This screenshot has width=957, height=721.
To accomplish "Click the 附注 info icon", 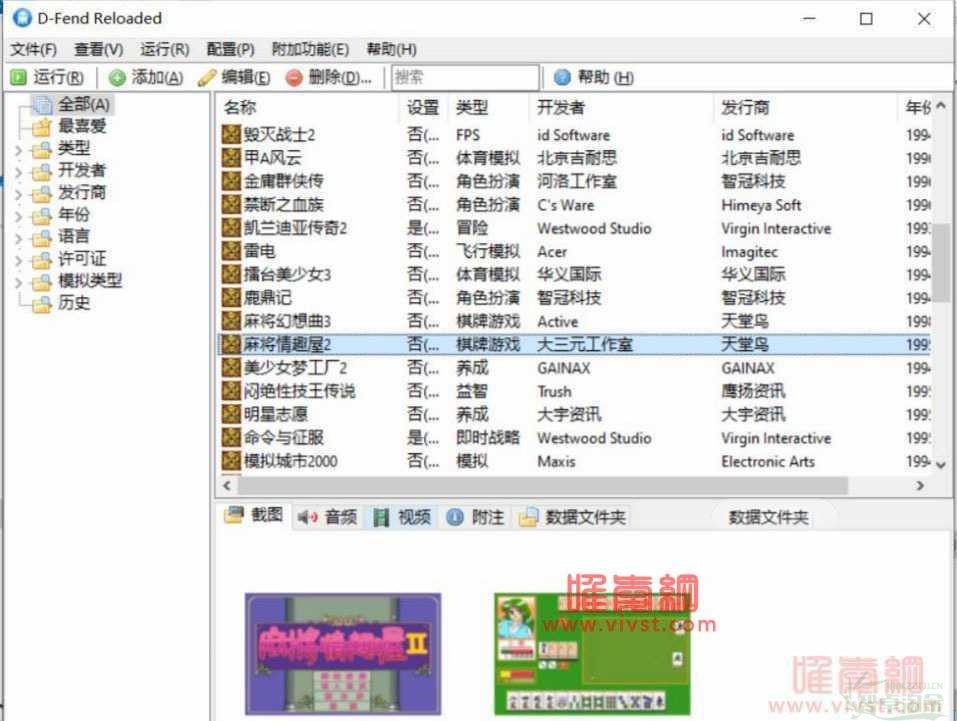I will 455,516.
